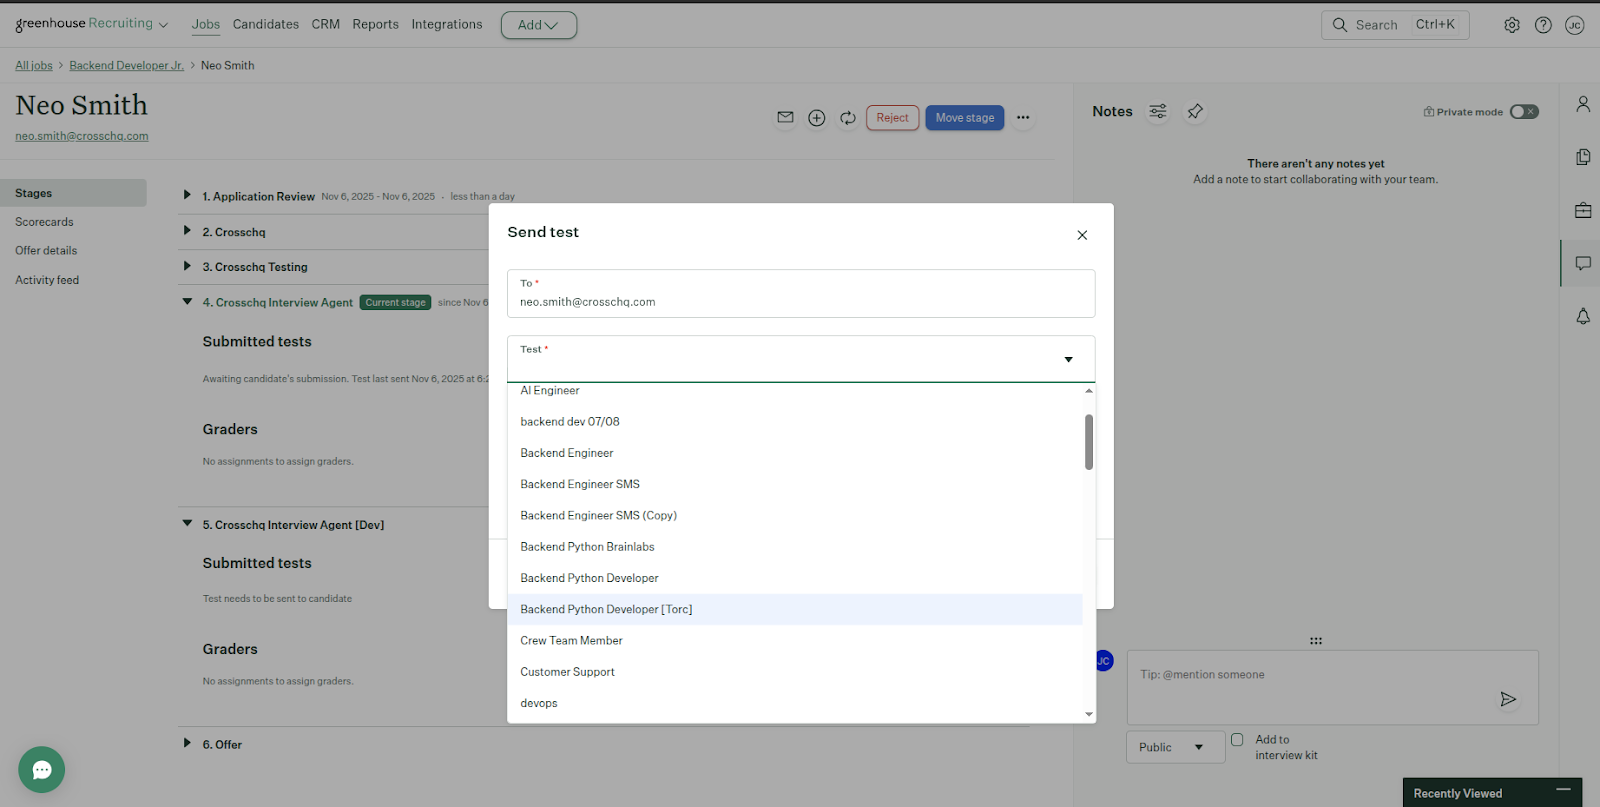This screenshot has height=807, width=1600.
Task: Check the Add to interview kit box
Action: coord(1237,740)
